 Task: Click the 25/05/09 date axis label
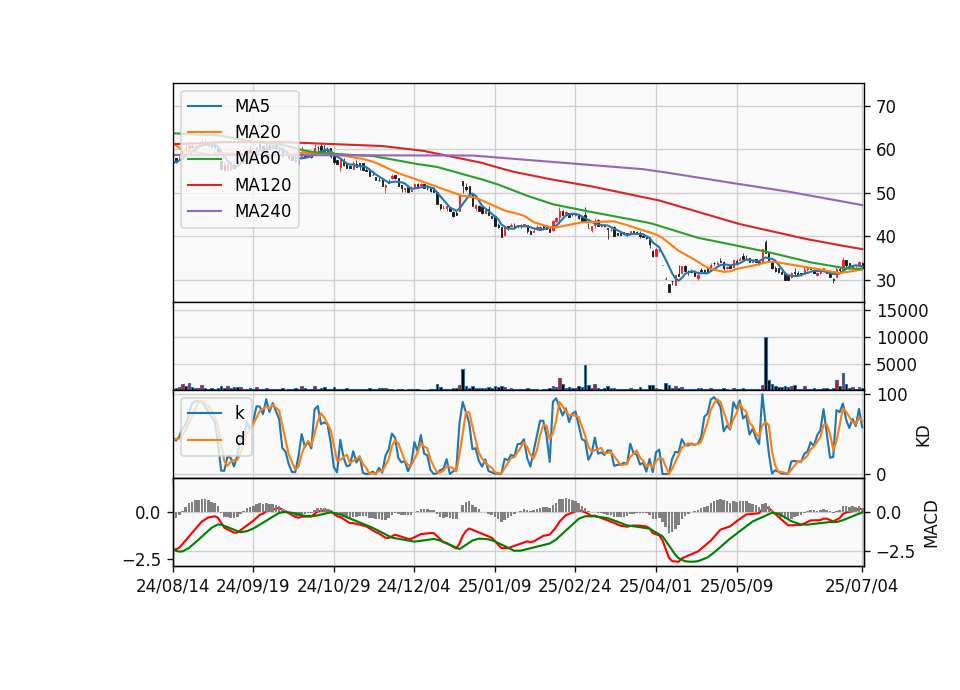point(737,586)
